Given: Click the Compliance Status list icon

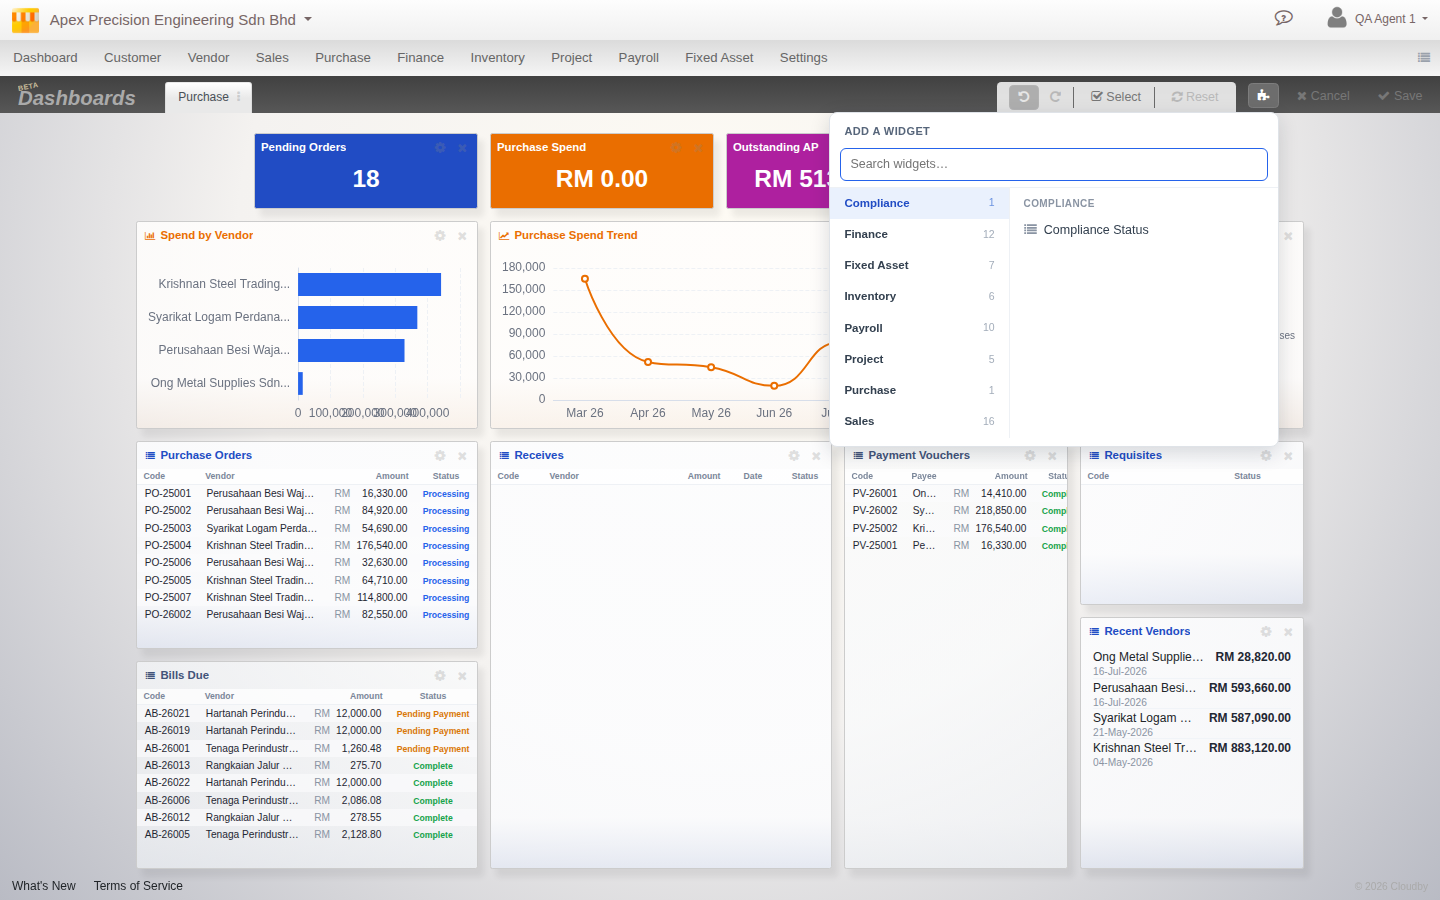Looking at the screenshot, I should (1030, 230).
